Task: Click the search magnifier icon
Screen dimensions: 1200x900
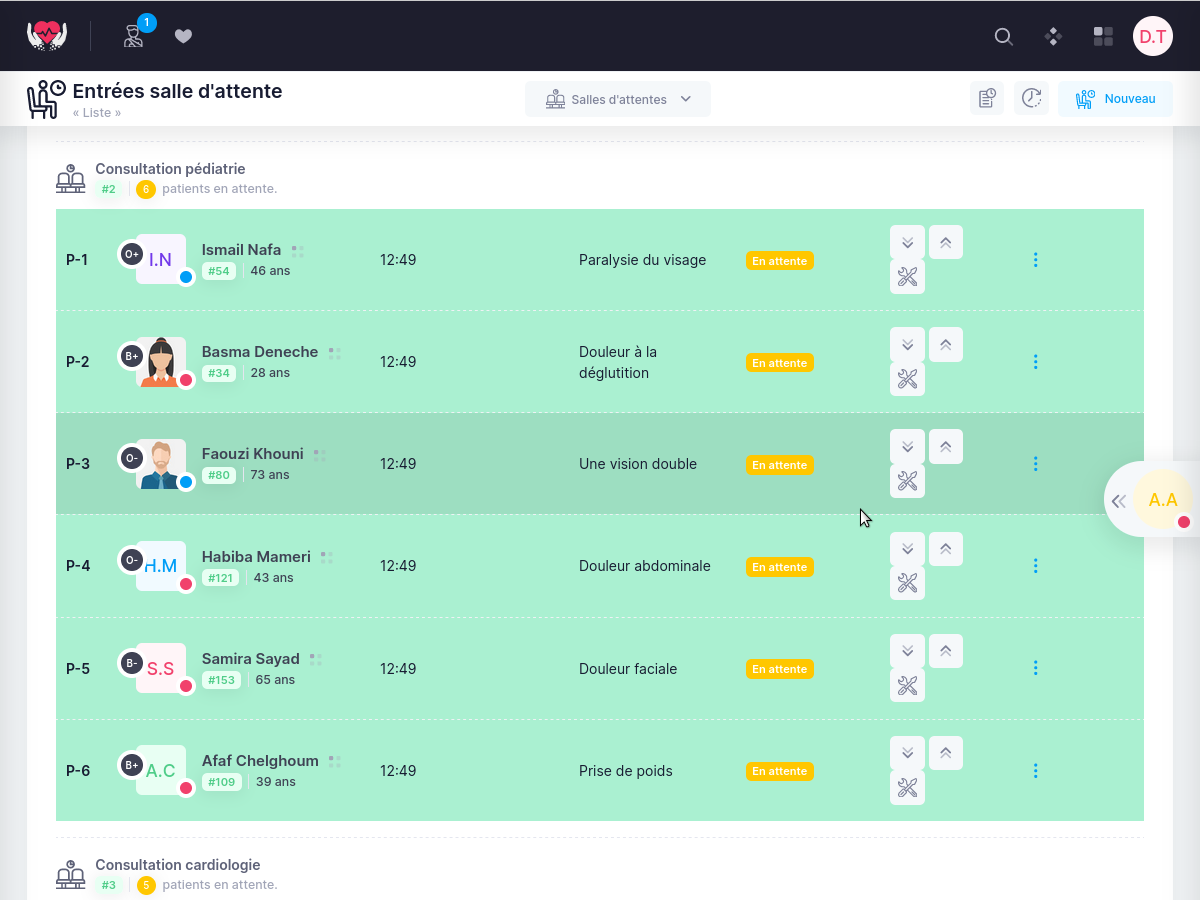Action: pyautogui.click(x=1003, y=37)
